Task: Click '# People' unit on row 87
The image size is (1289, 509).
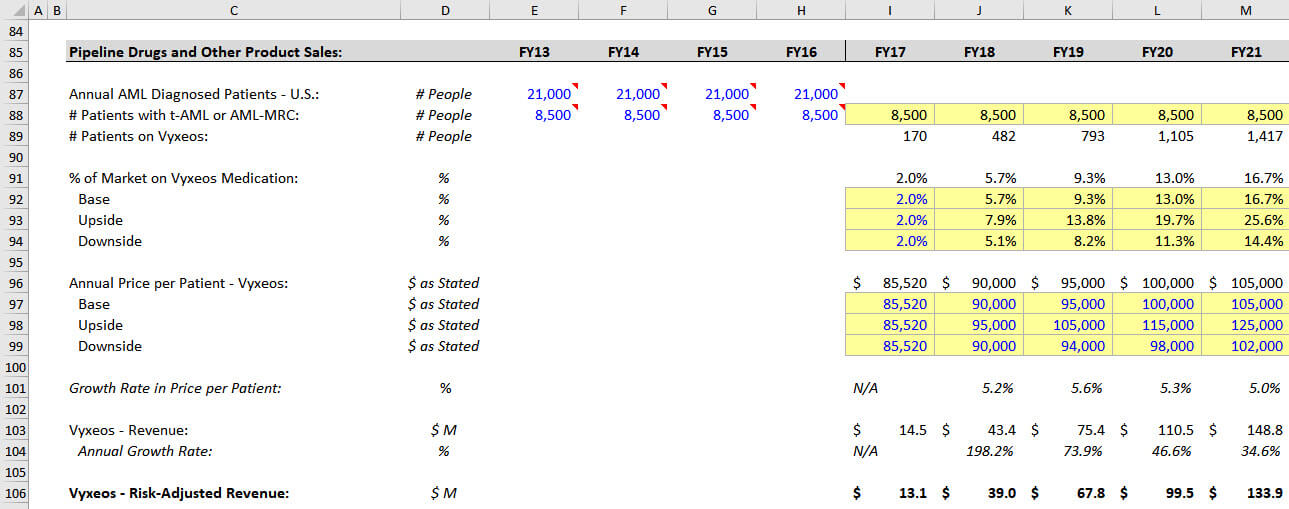Action: tap(444, 94)
